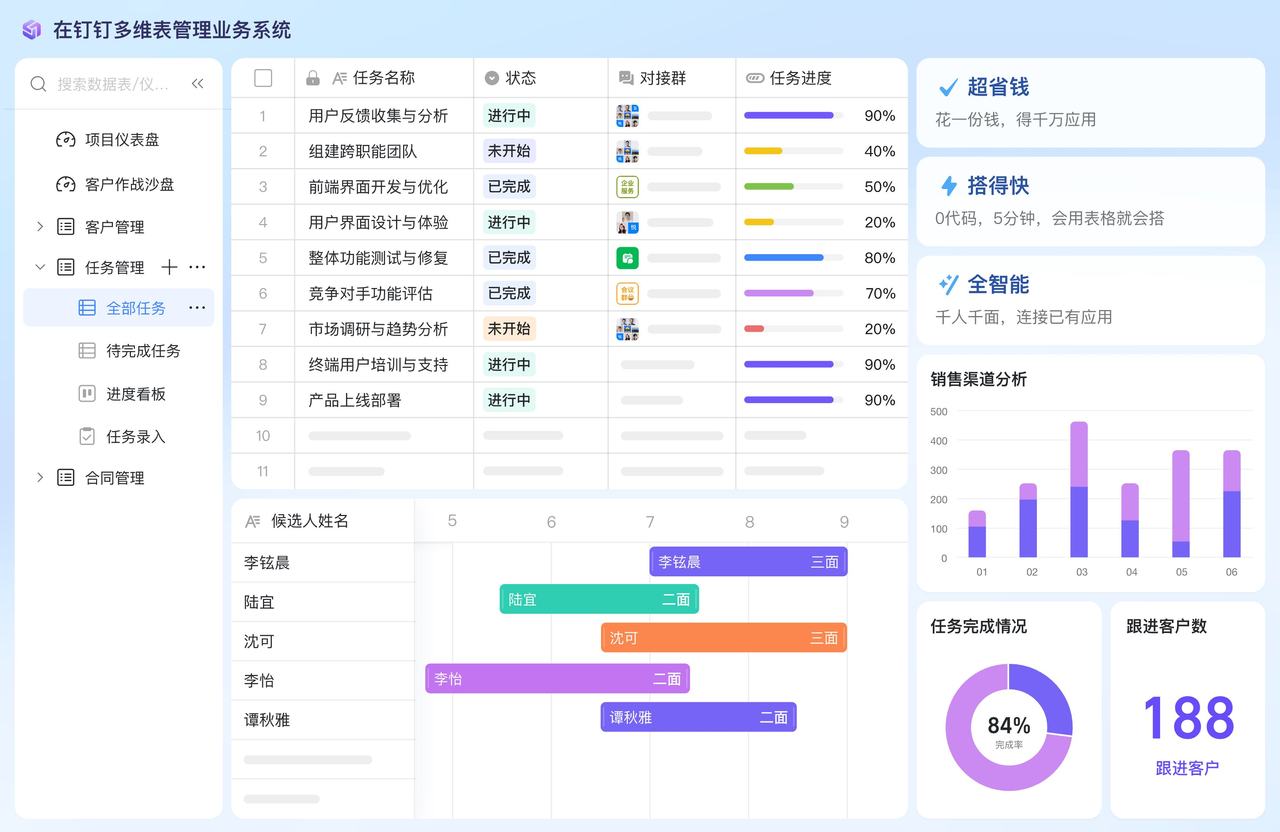Click the 84% completion donut chart
Screen dimensions: 1280x832
[x=1009, y=727]
